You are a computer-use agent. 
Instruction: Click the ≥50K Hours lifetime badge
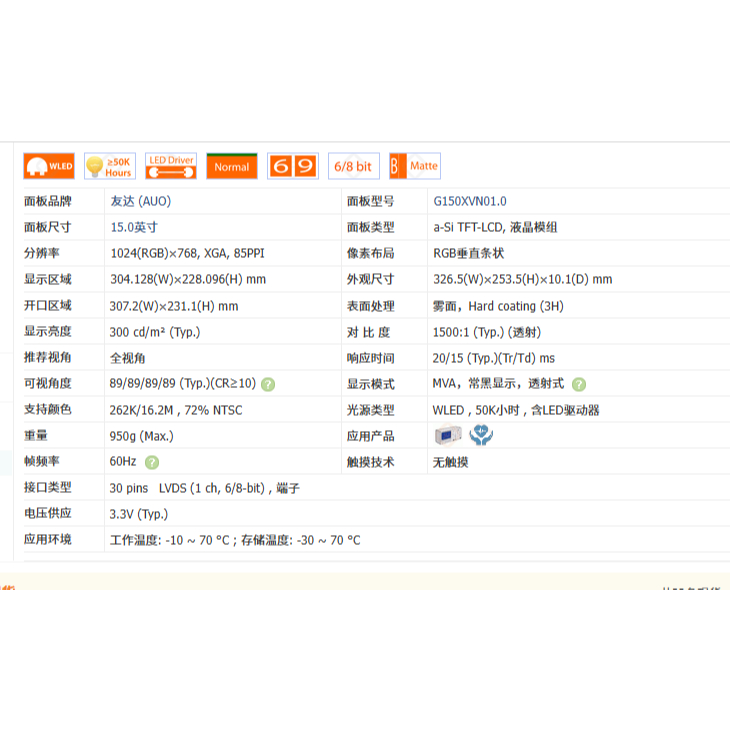(x=109, y=166)
